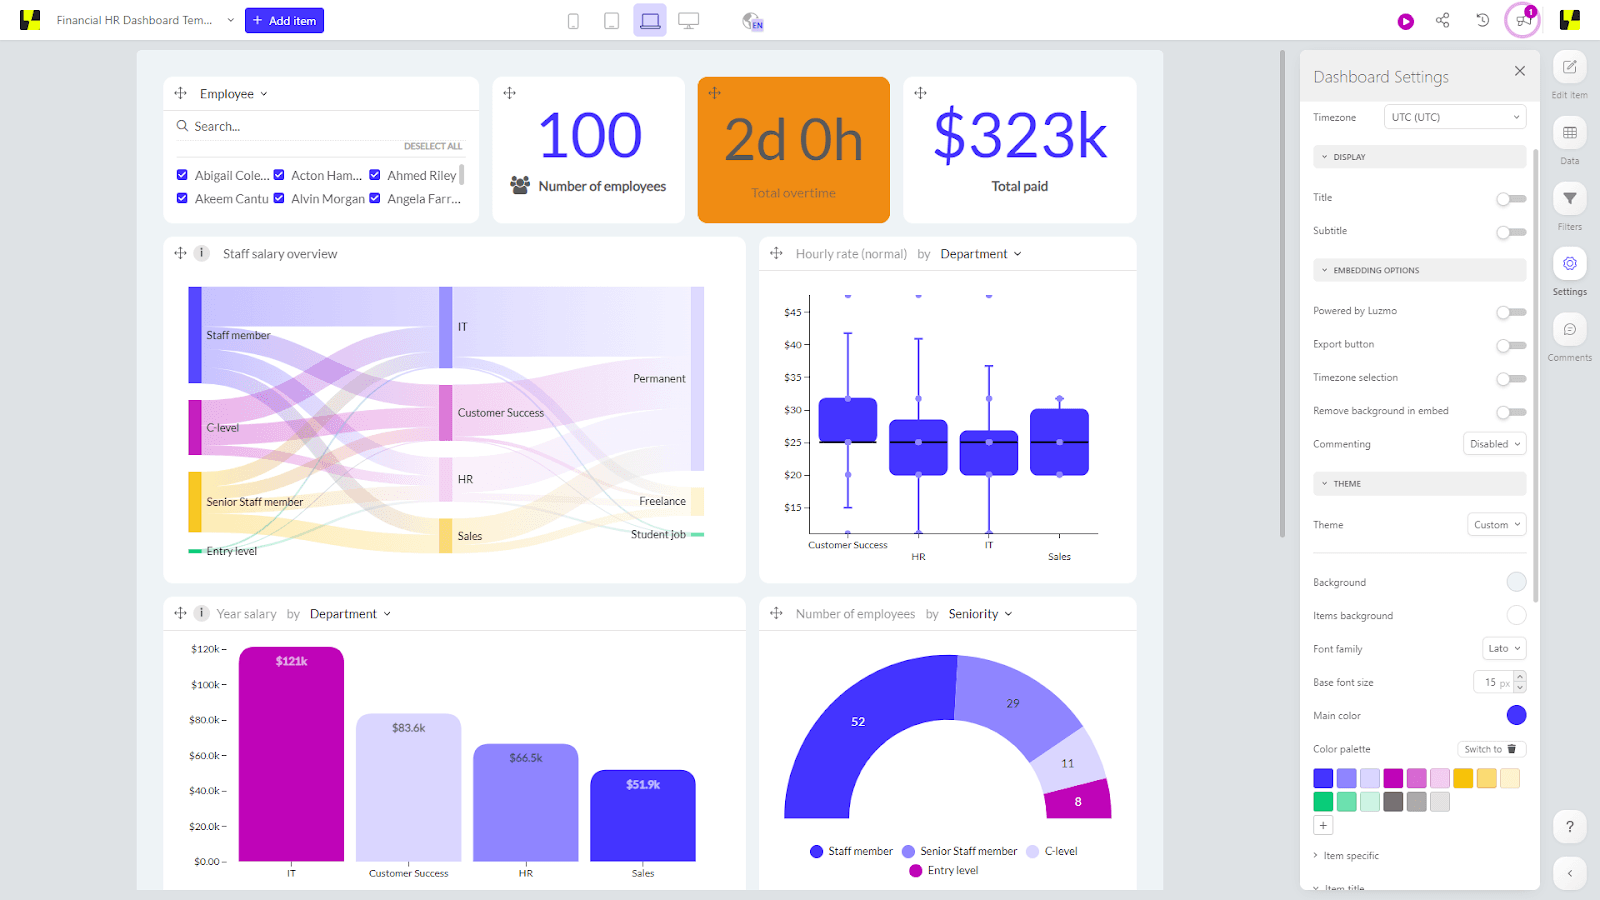Uncheck the Ahmed Riley employee checkbox
Image resolution: width=1600 pixels, height=900 pixels.
tap(375, 175)
